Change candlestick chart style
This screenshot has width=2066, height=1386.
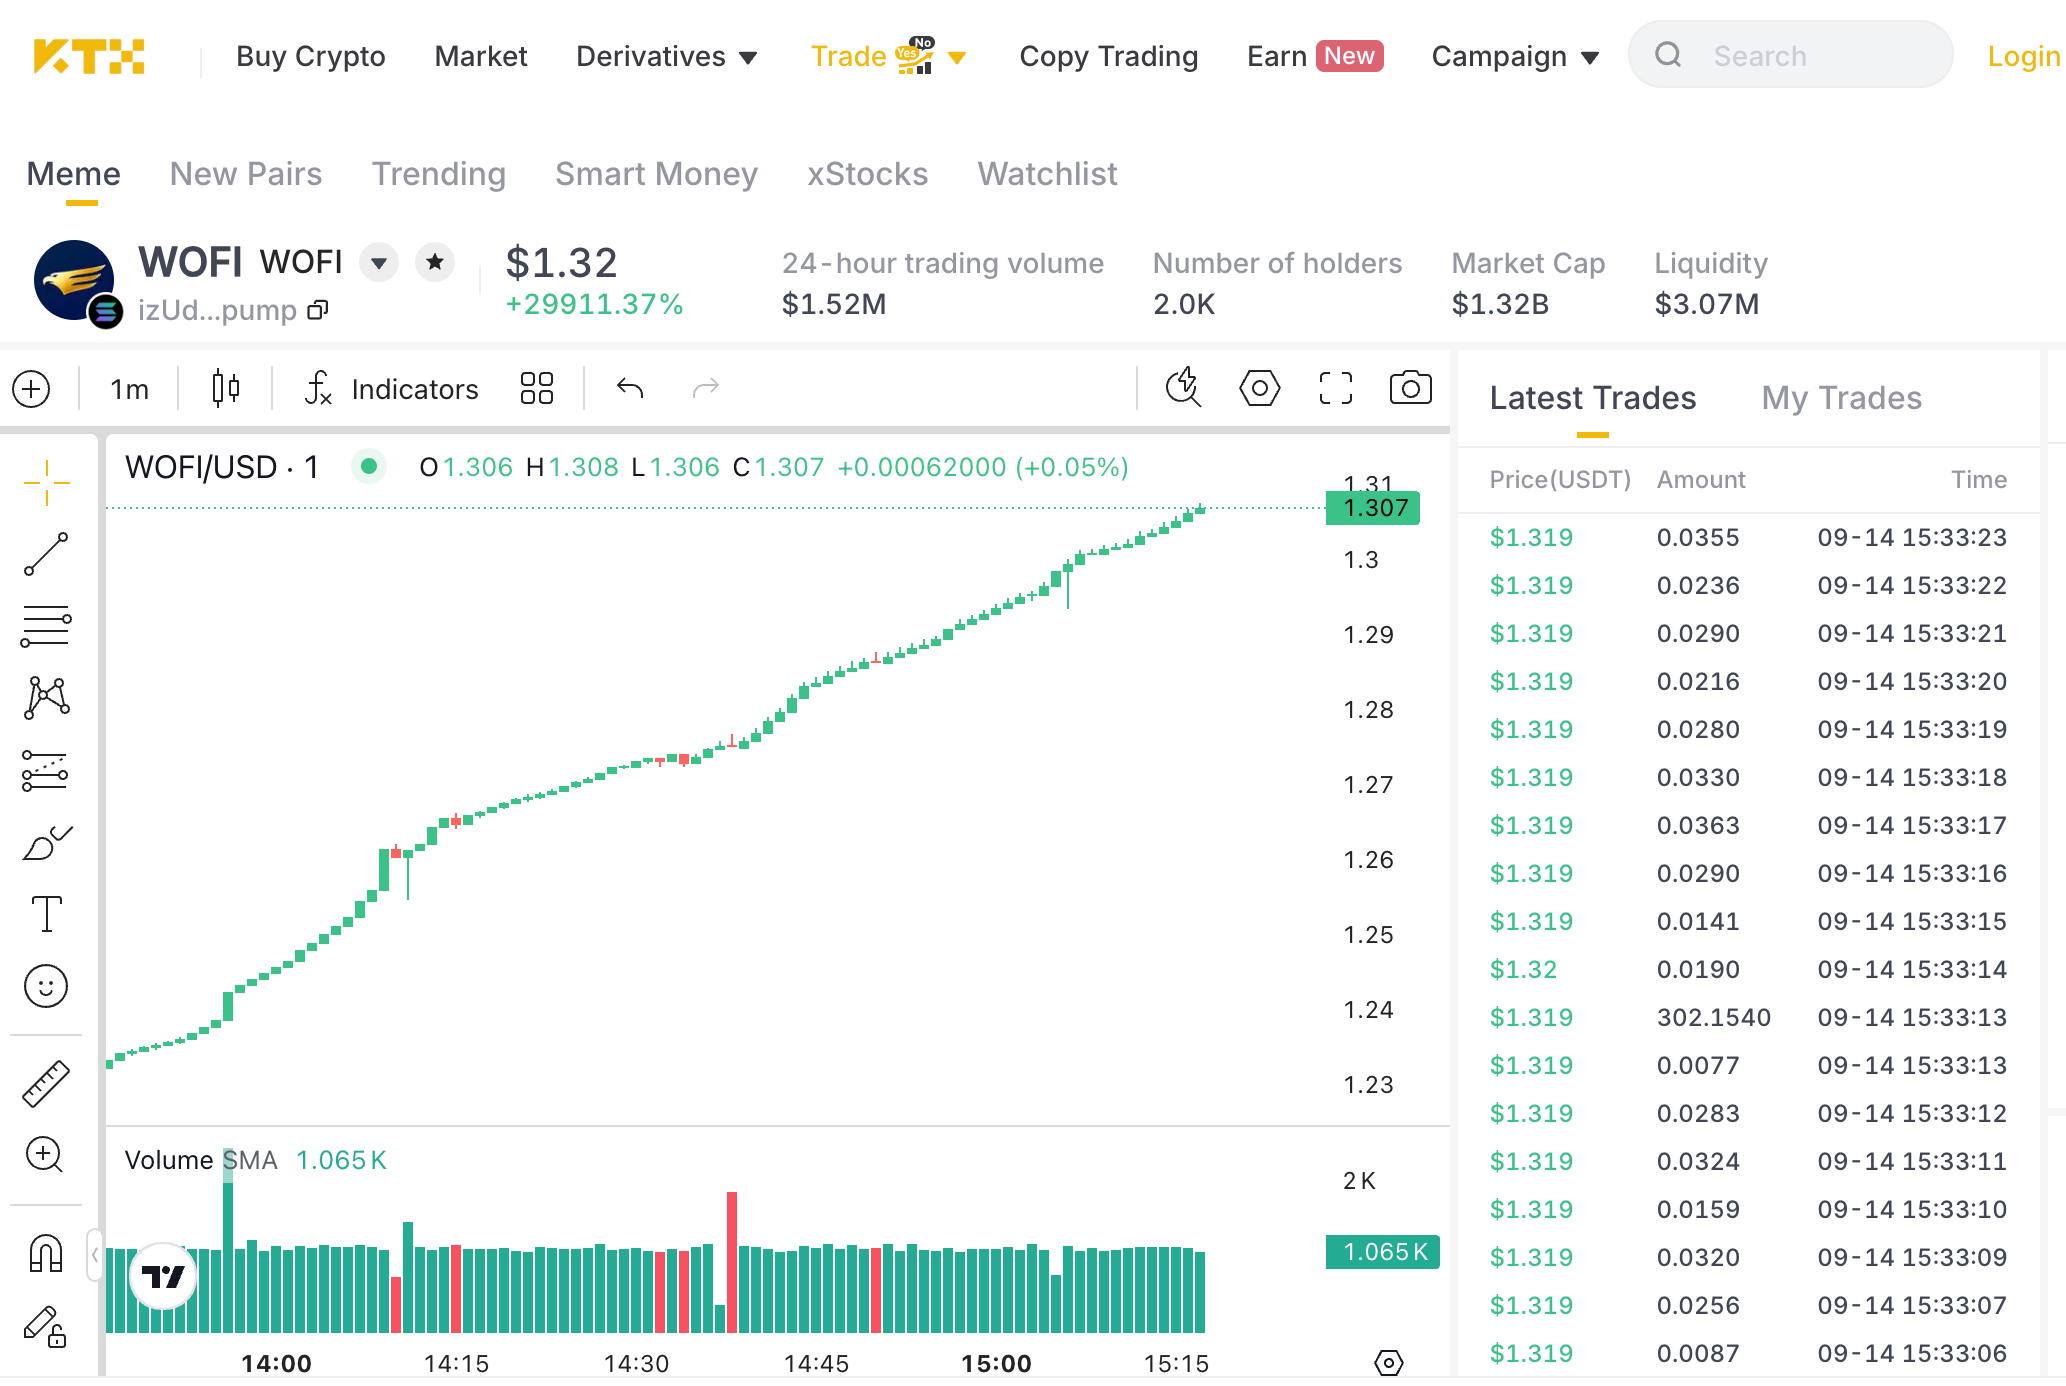[x=226, y=388]
